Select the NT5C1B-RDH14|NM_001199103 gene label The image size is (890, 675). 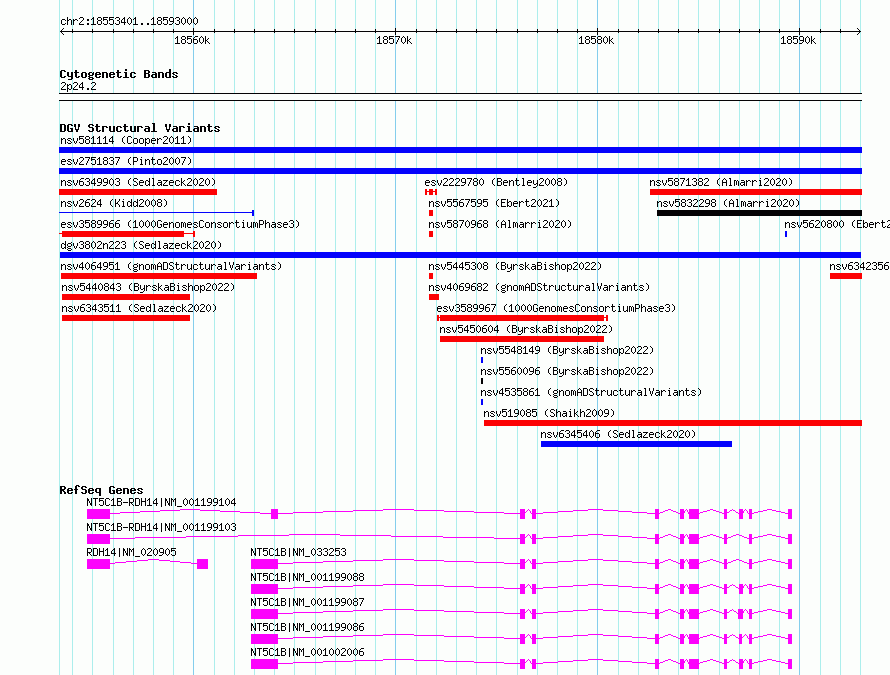coord(161,527)
